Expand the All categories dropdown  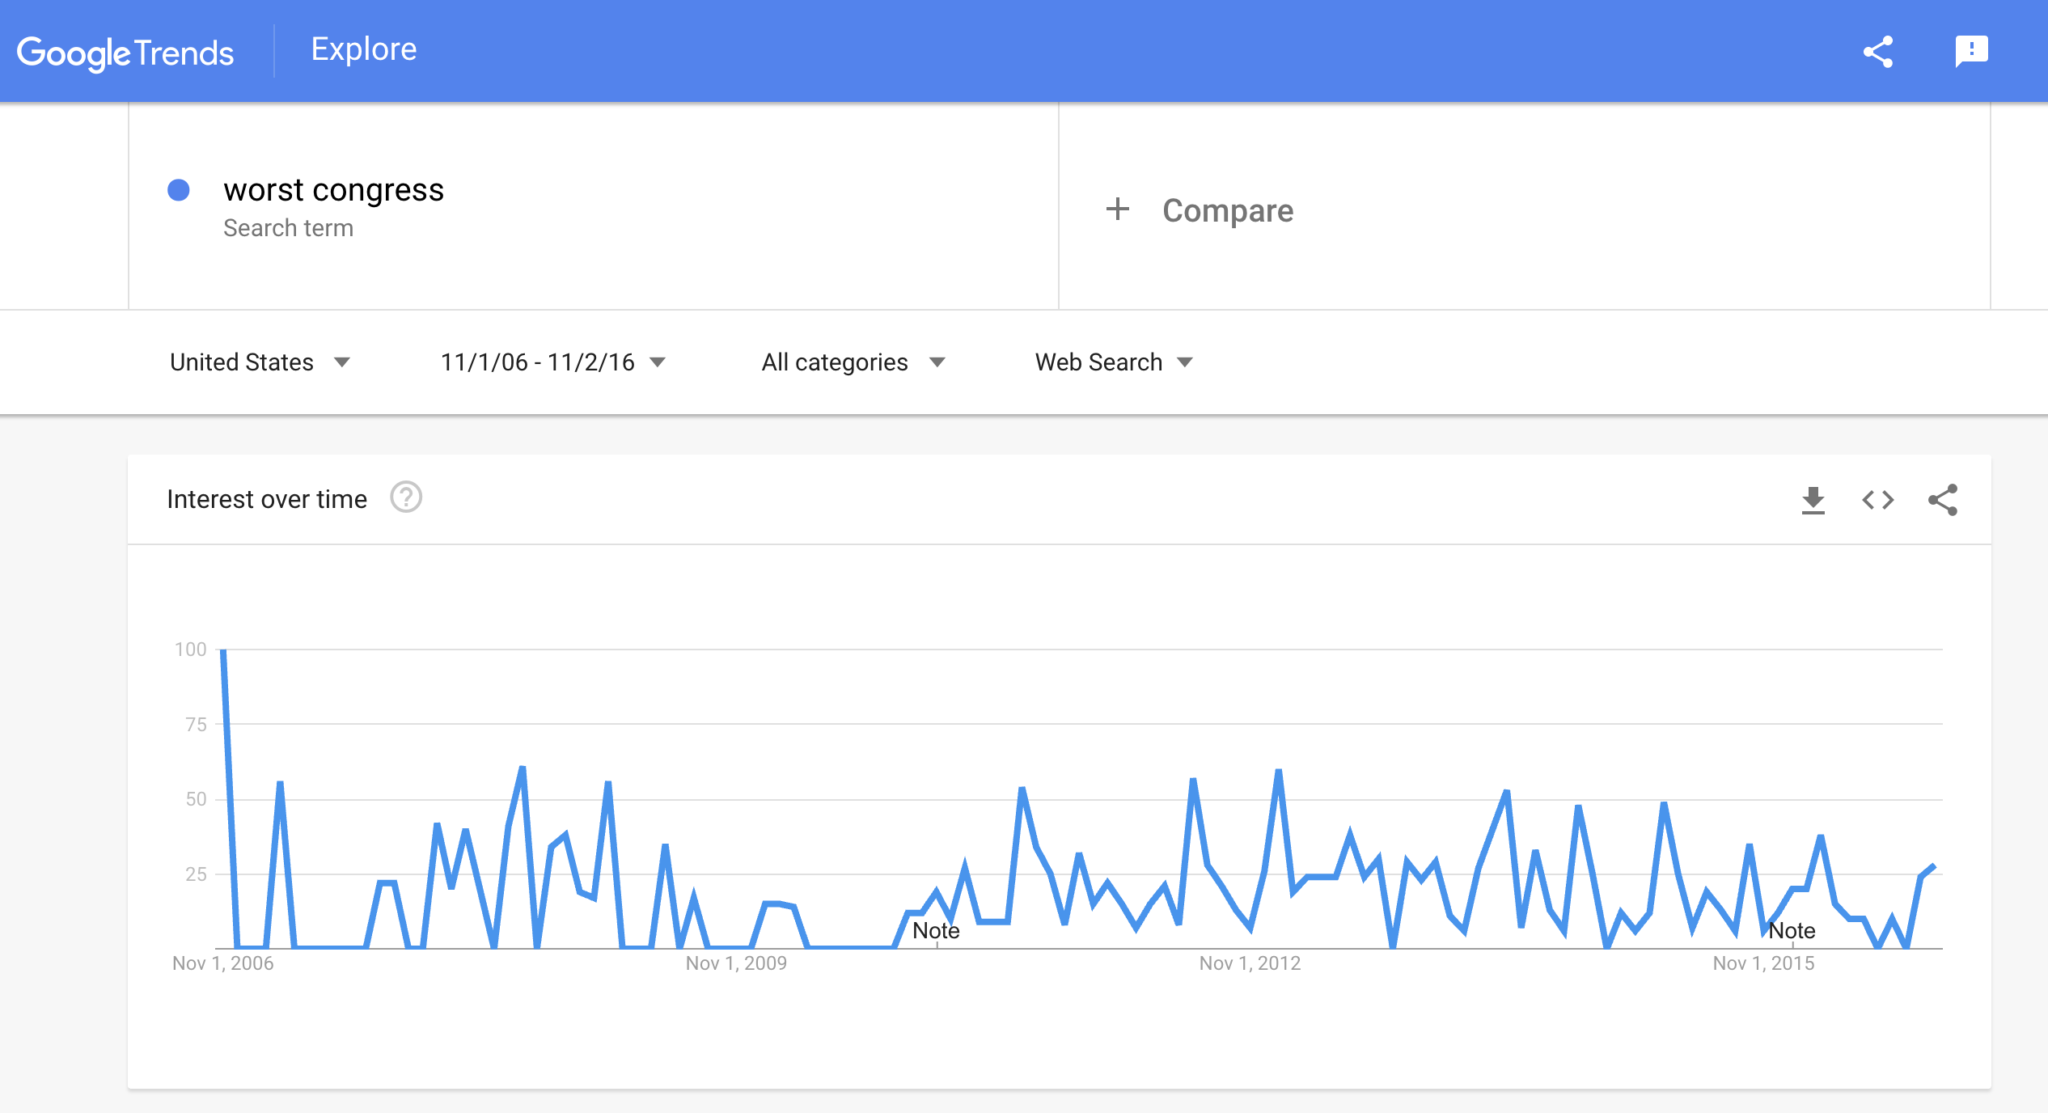852,362
